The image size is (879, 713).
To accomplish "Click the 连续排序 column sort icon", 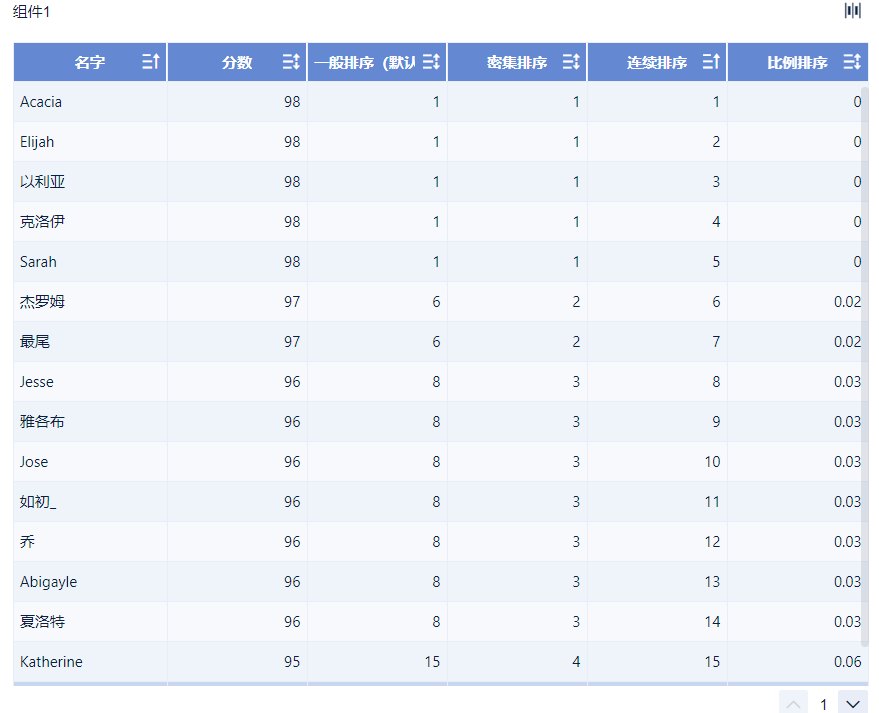I will [711, 62].
